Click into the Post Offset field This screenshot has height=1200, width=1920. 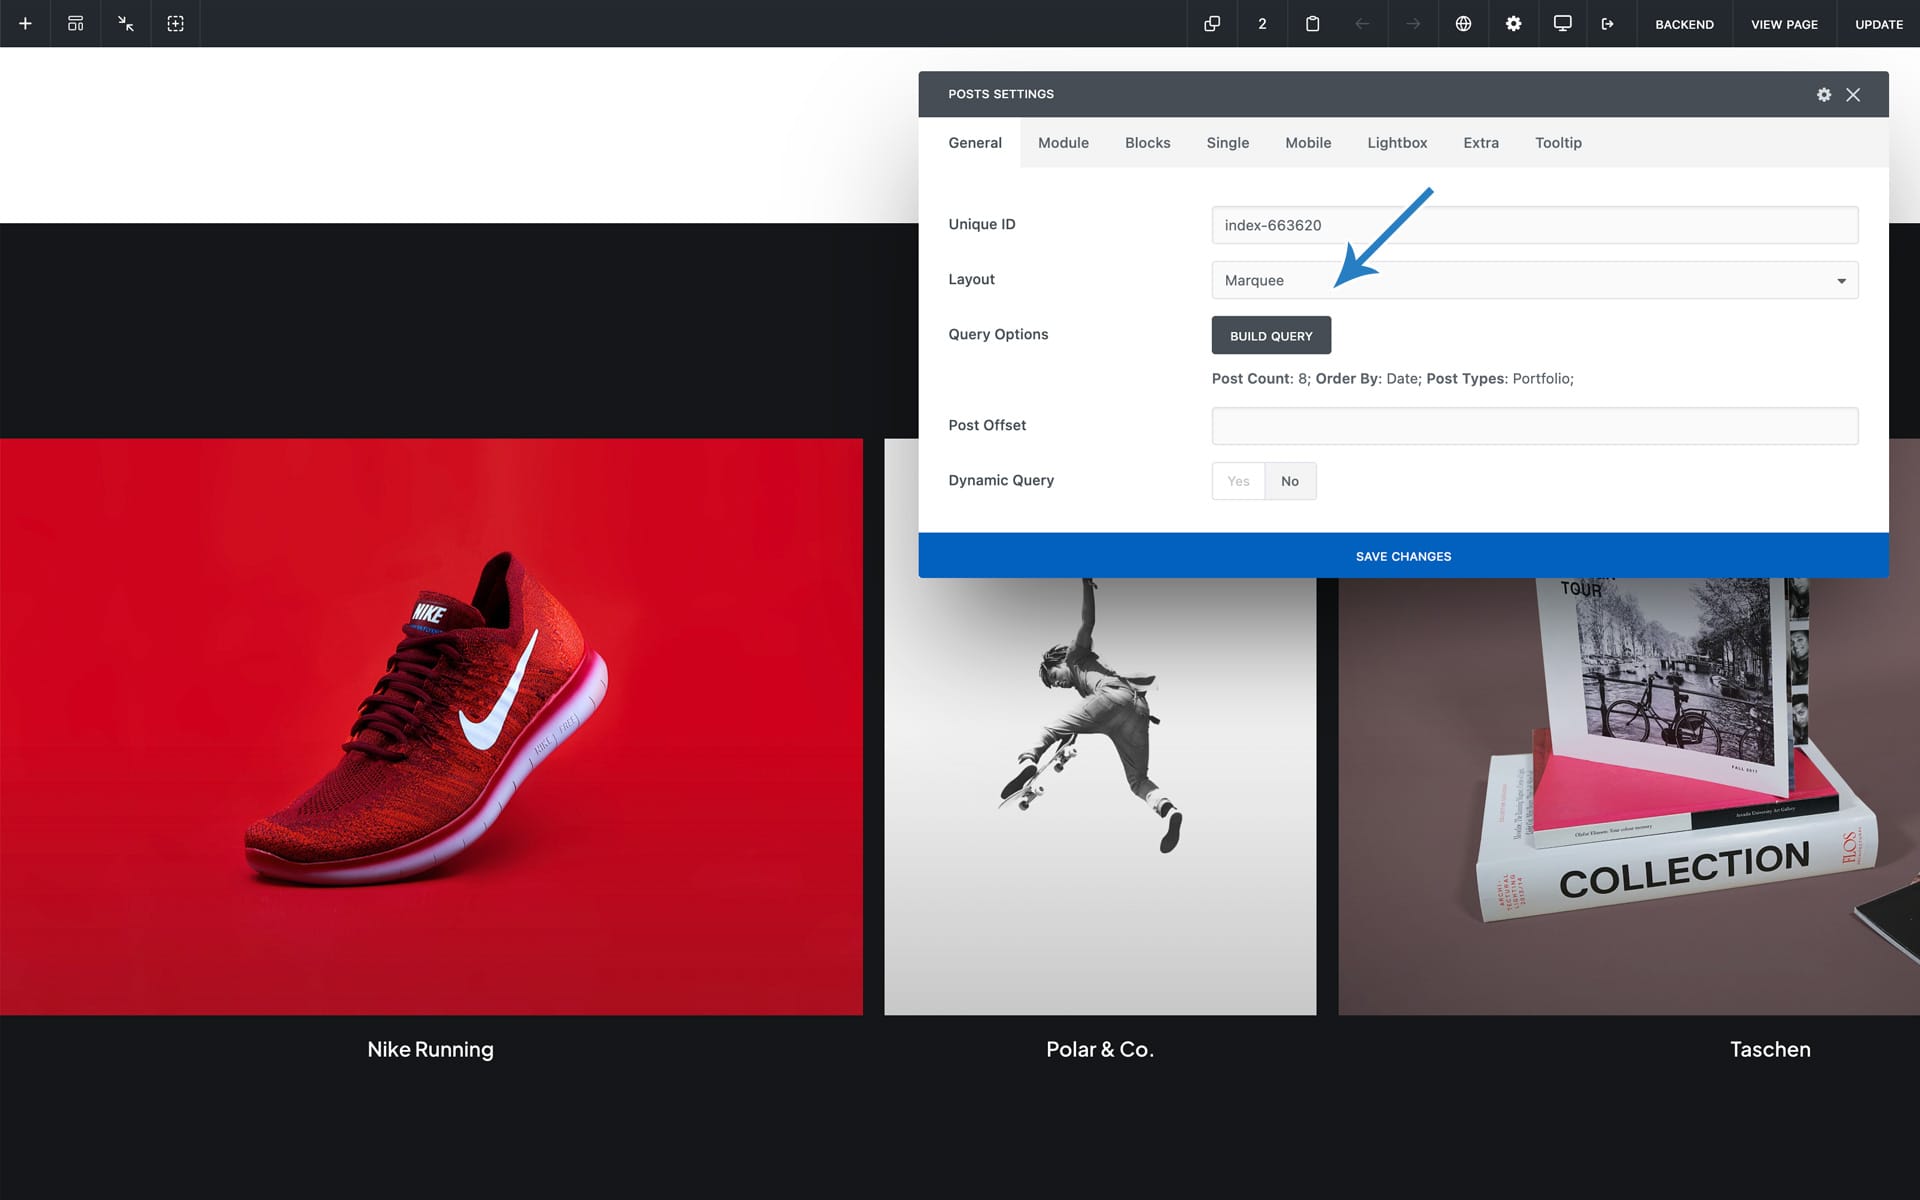pos(1534,426)
